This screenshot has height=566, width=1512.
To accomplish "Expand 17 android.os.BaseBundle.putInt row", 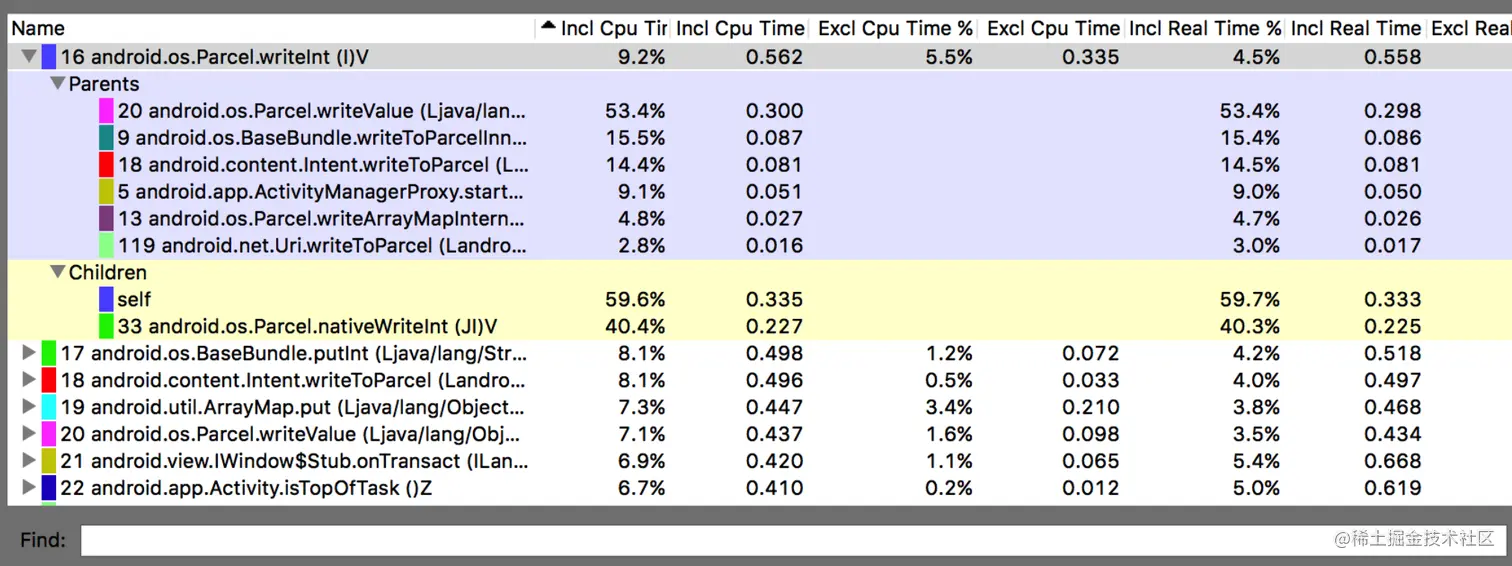I will click(x=28, y=353).
